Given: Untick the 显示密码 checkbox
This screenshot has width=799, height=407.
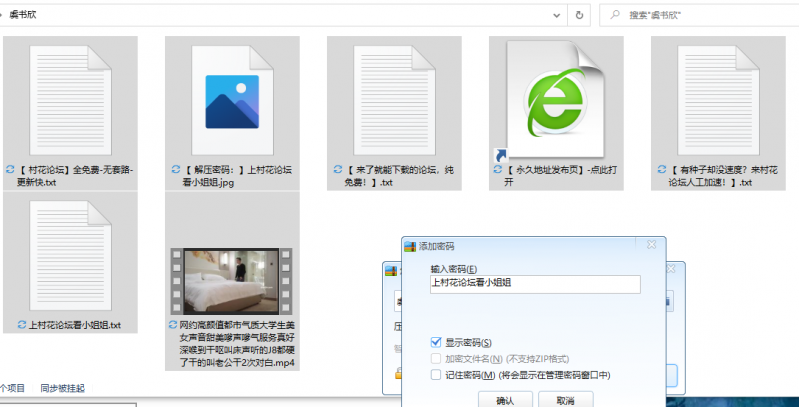Looking at the screenshot, I should coord(436,342).
